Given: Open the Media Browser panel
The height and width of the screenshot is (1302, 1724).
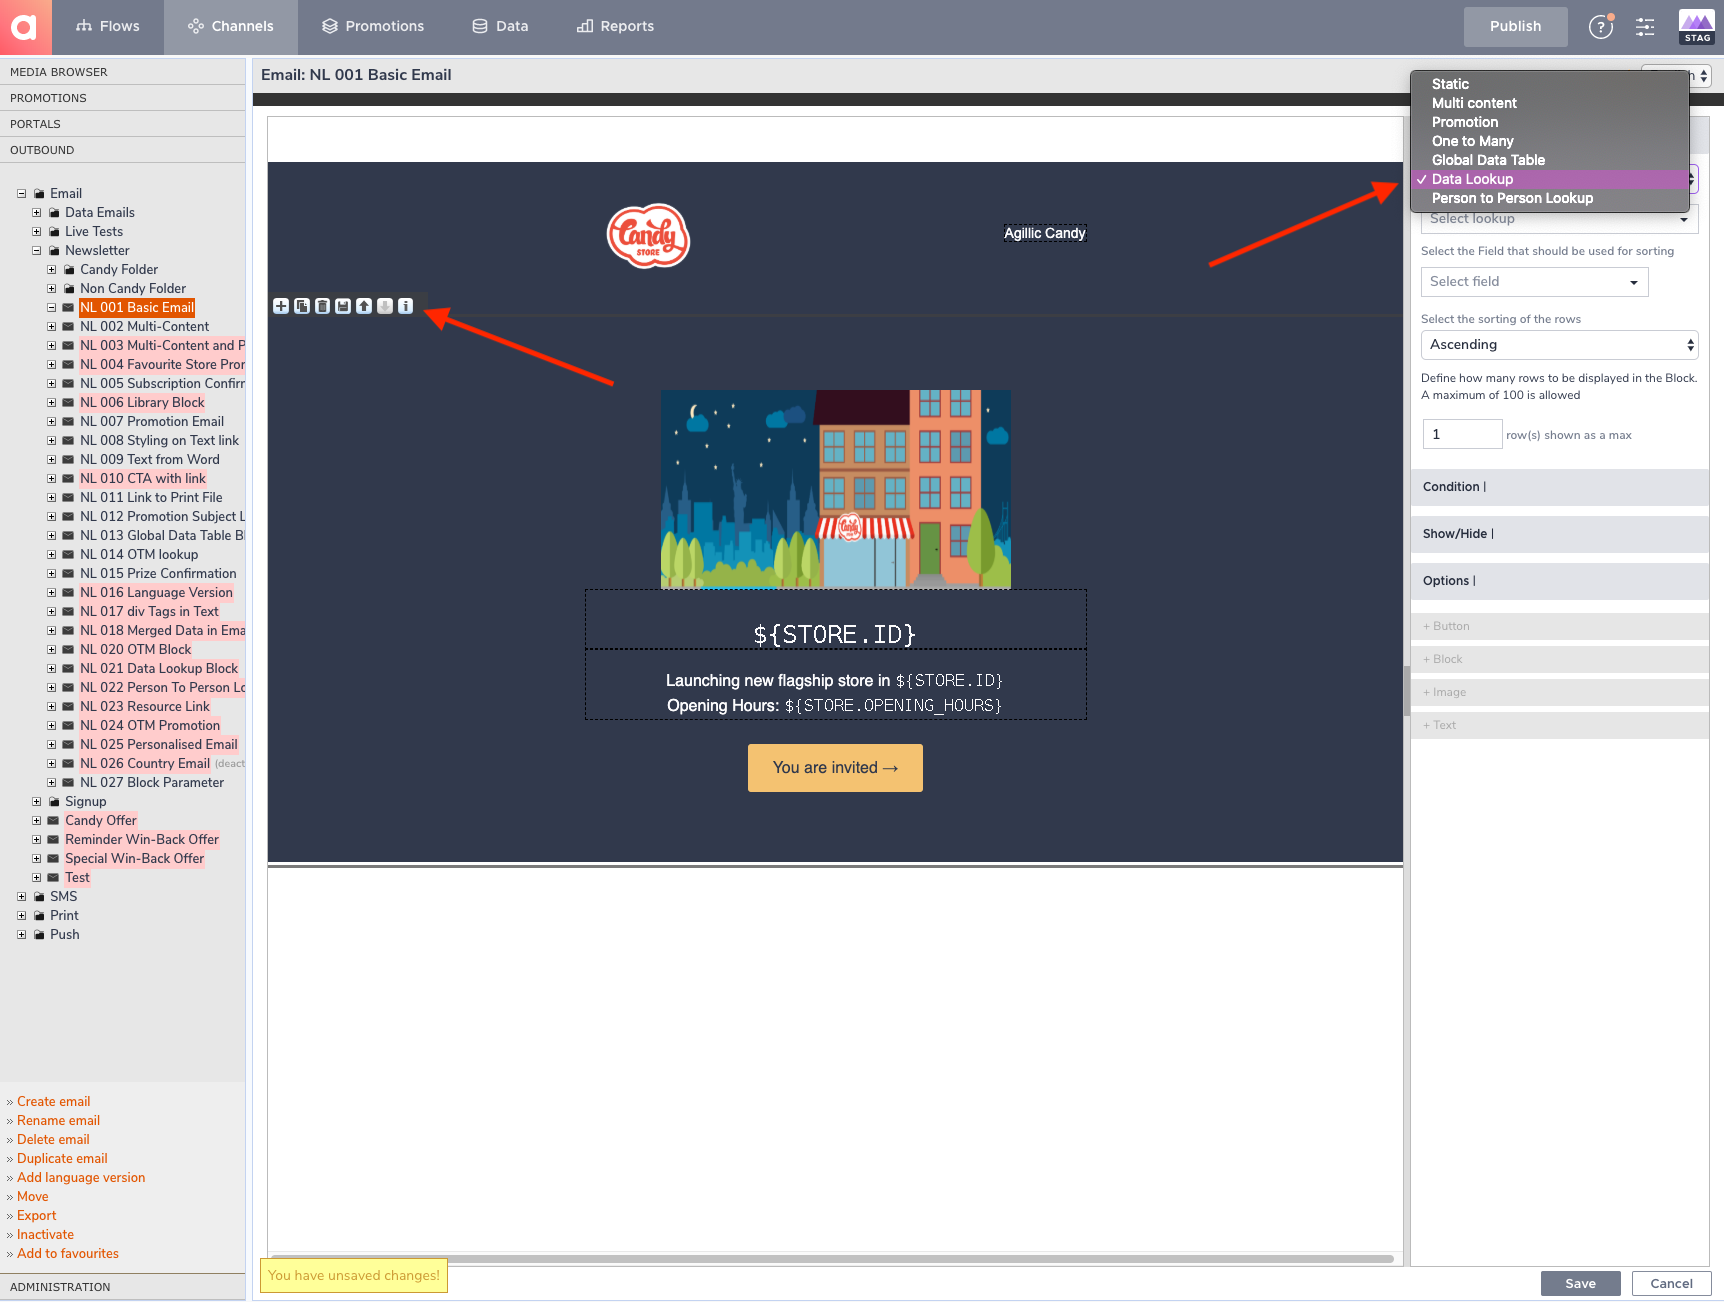Looking at the screenshot, I should (122, 72).
